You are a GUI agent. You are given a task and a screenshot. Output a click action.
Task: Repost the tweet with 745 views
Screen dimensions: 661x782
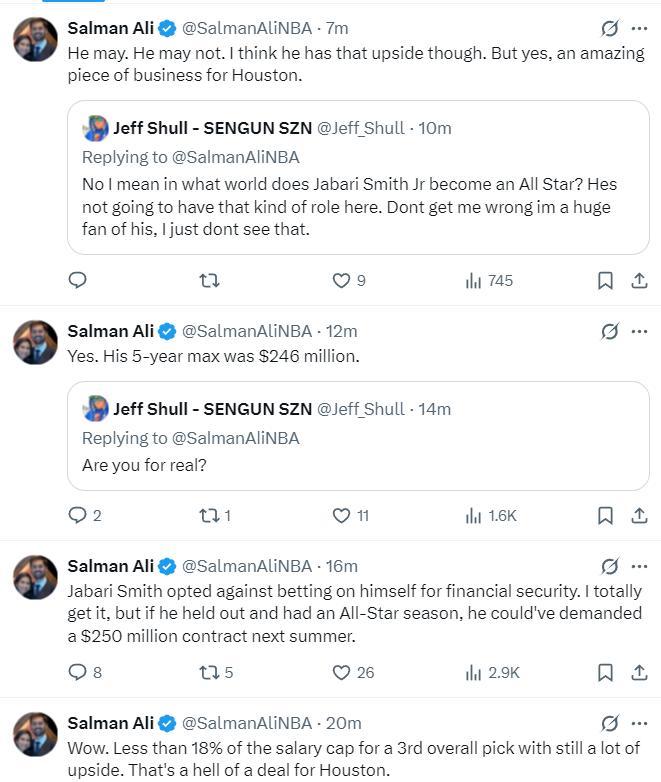point(209,281)
